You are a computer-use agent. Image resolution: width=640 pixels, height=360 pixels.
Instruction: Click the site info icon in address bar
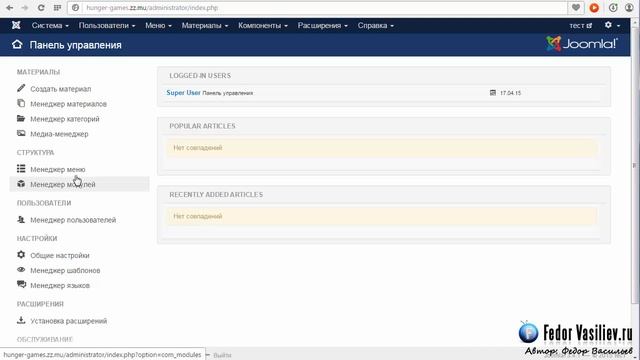tap(76, 8)
